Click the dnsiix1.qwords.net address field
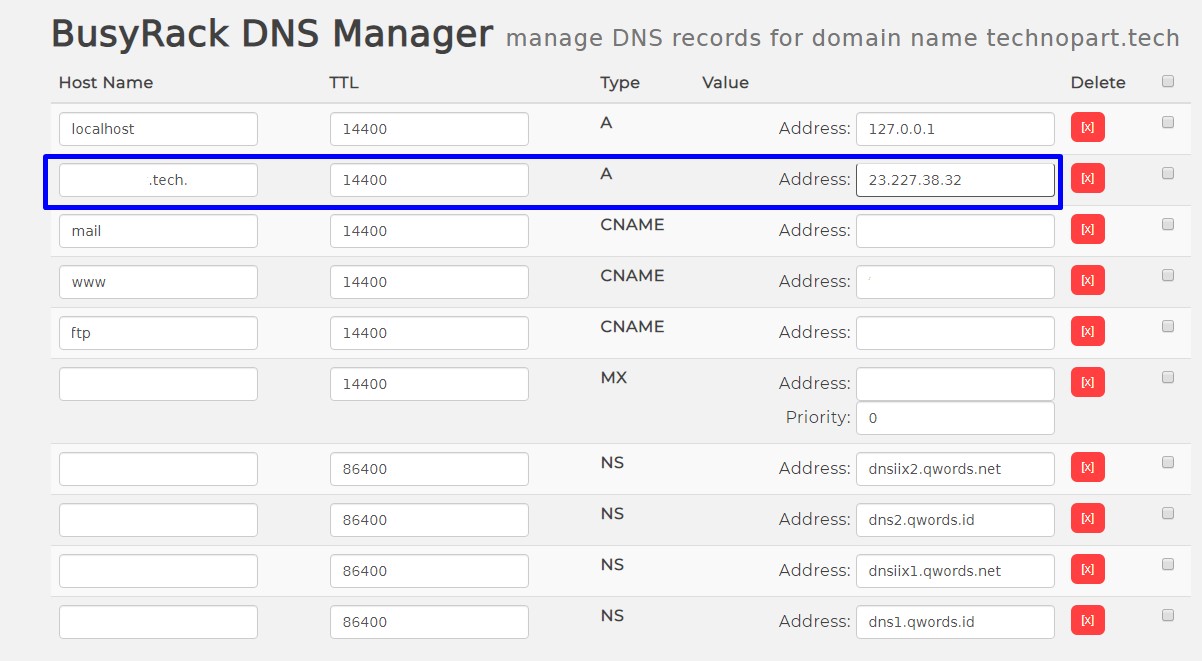This screenshot has height=661, width=1202. click(x=954, y=571)
